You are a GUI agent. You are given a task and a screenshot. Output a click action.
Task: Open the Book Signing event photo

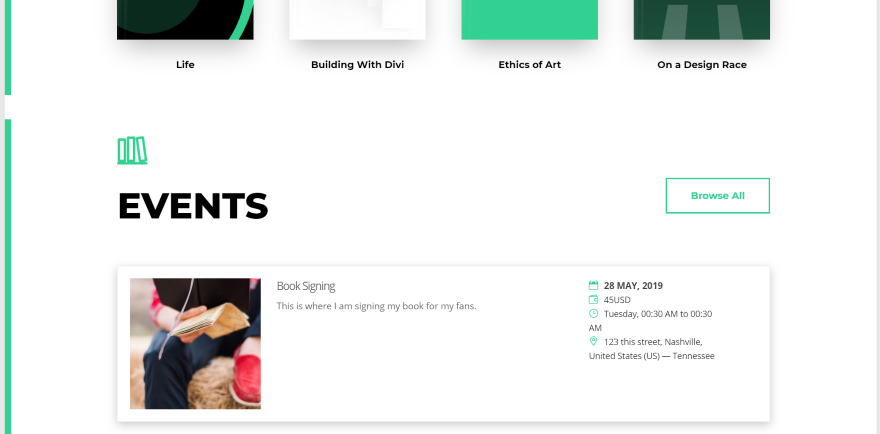tap(195, 343)
